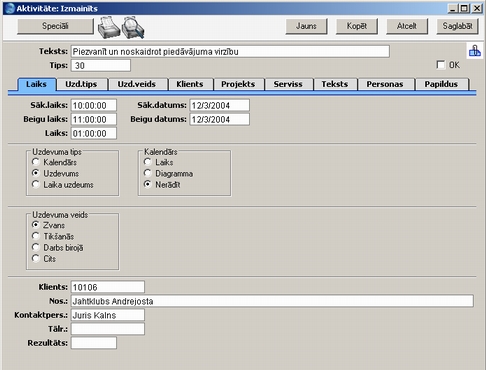This screenshot has width=486, height=370.
Task: Click Kontaktpers. field Juris Kalns
Action: point(108,315)
